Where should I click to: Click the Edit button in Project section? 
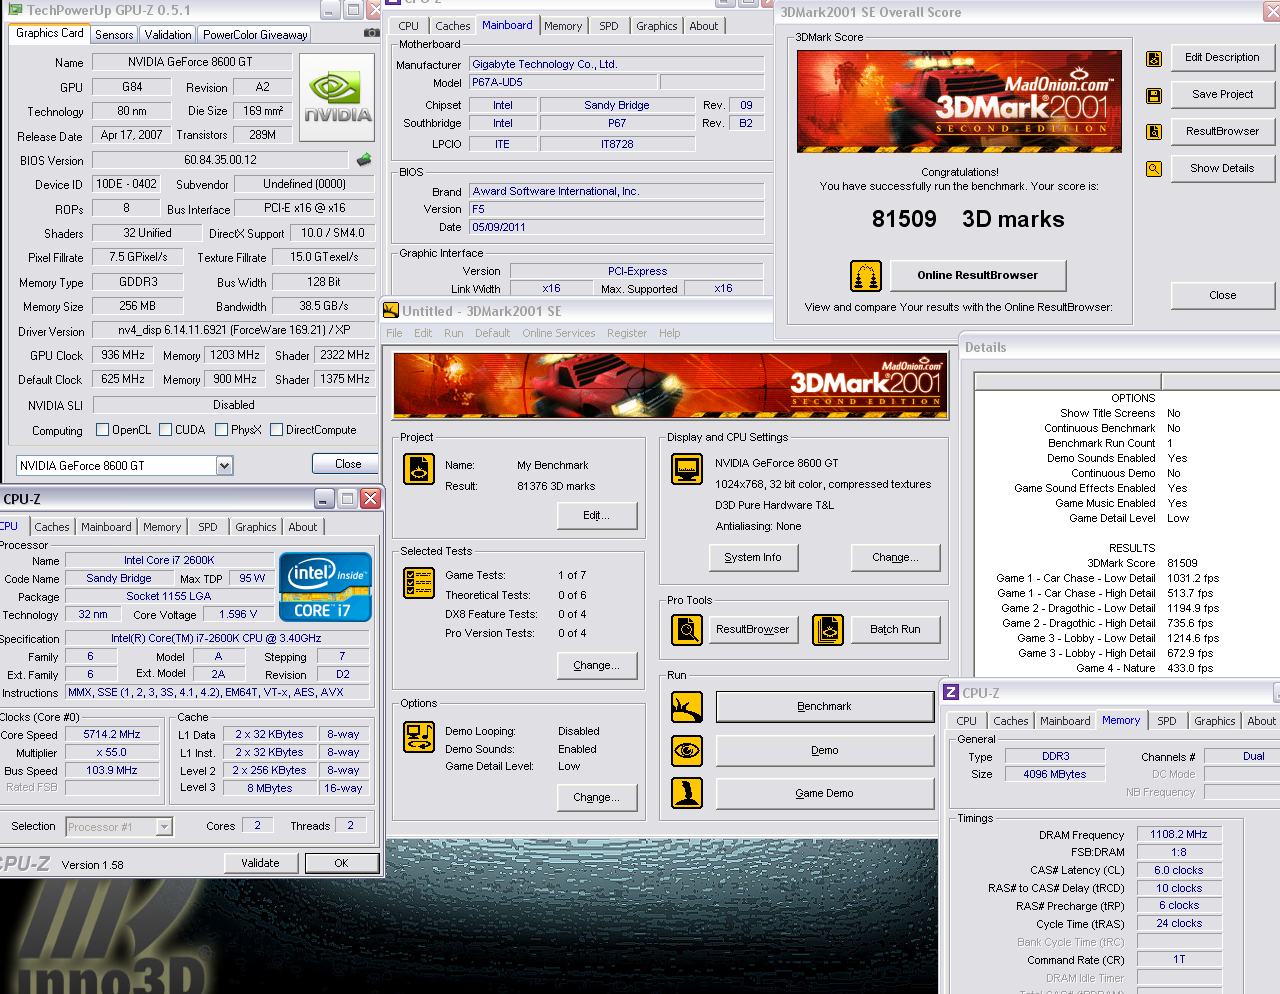click(x=597, y=516)
